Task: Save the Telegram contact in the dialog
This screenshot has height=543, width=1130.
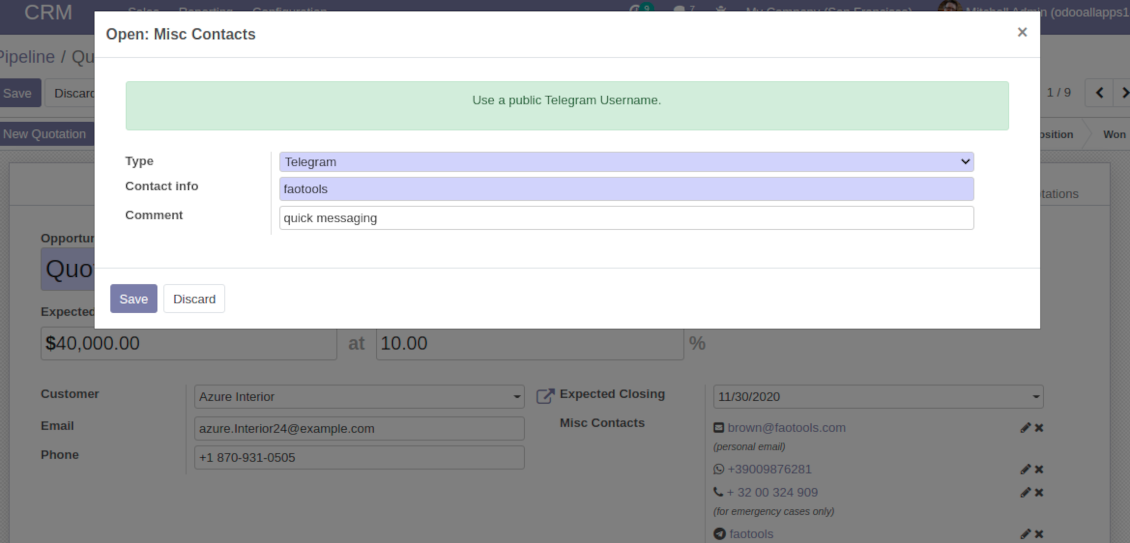Action: point(133,299)
